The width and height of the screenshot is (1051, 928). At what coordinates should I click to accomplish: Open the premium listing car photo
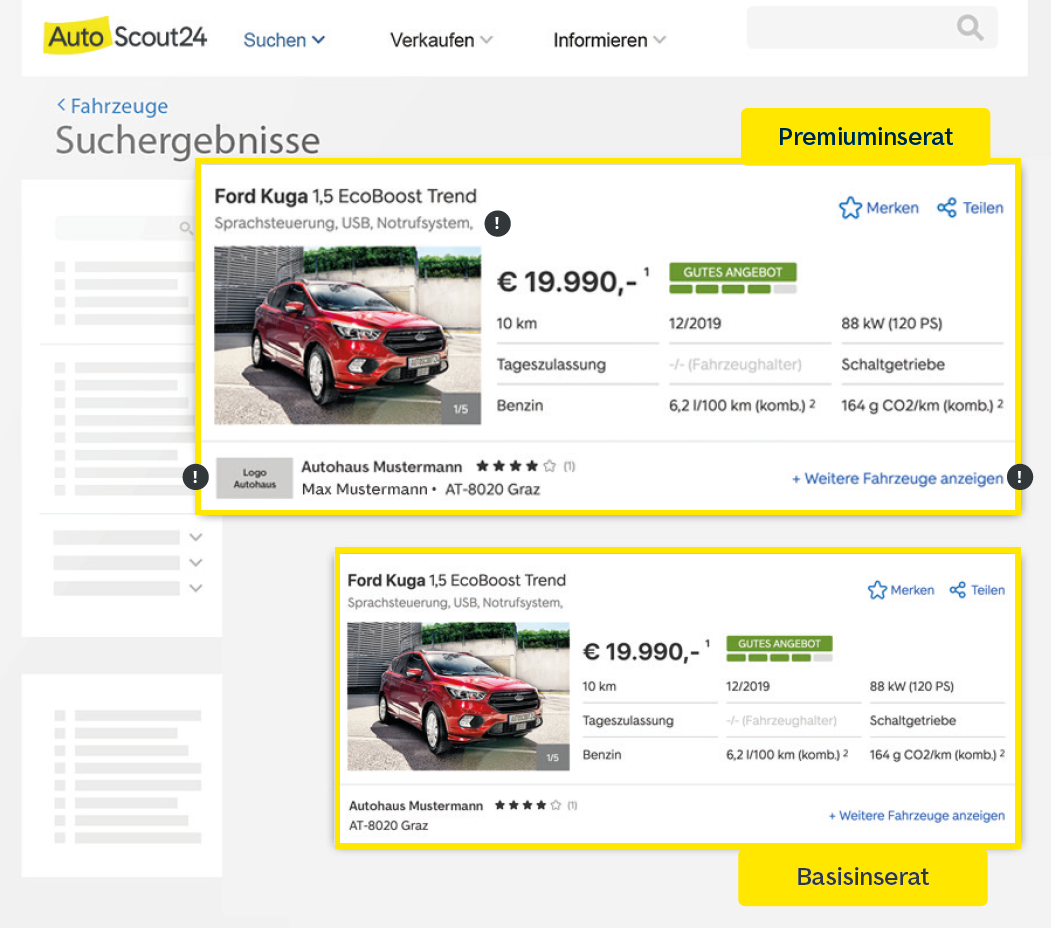tap(347, 335)
